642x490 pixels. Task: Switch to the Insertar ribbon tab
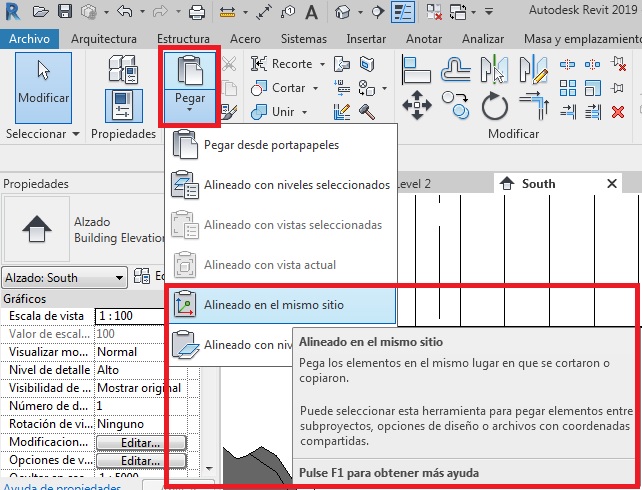pos(365,39)
